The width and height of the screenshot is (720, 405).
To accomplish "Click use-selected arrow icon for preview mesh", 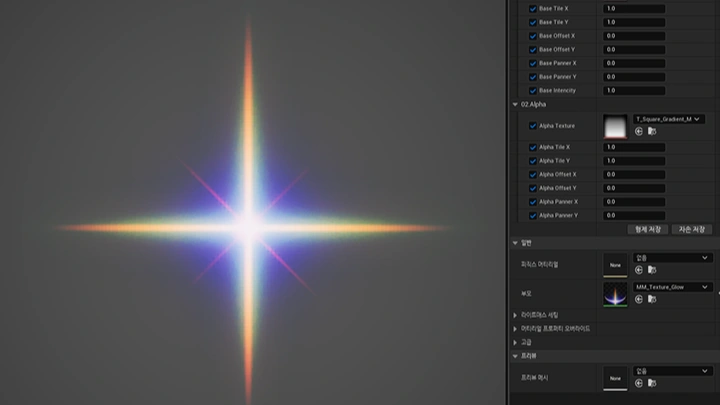I will coord(639,381).
